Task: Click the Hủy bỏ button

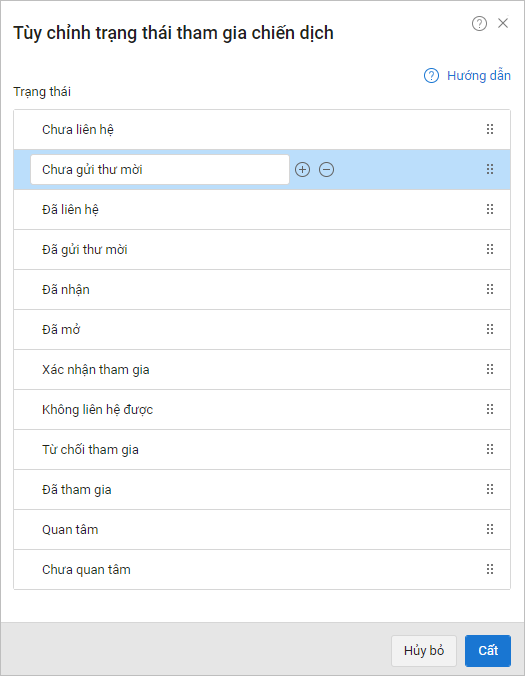Action: click(x=424, y=651)
